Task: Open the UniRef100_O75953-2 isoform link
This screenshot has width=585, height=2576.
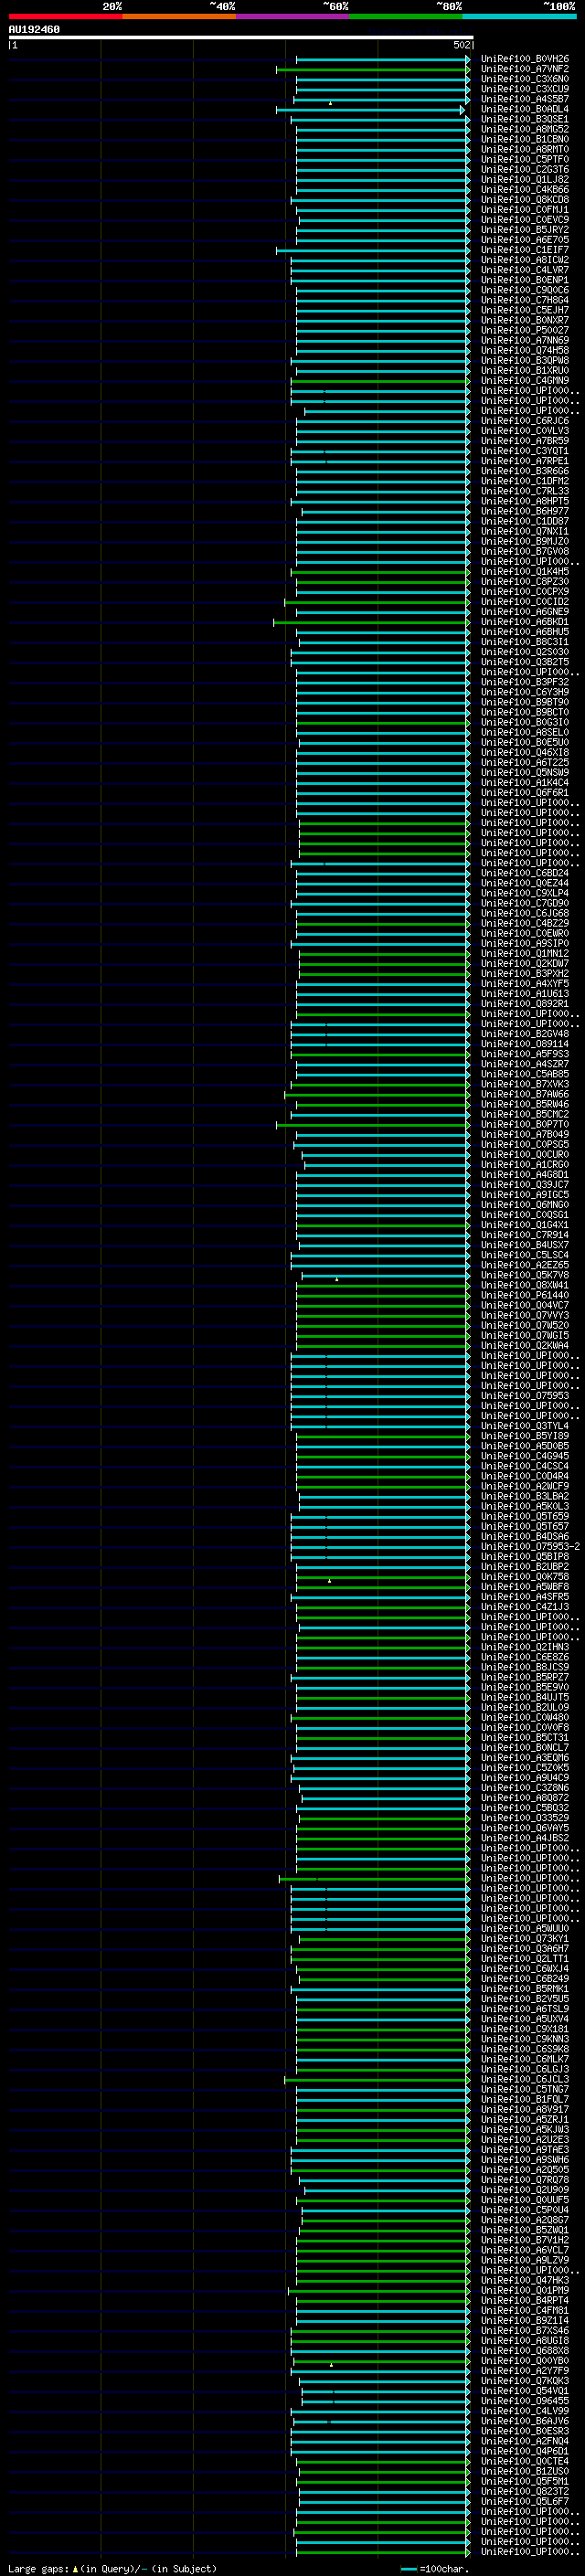Action: click(530, 1547)
